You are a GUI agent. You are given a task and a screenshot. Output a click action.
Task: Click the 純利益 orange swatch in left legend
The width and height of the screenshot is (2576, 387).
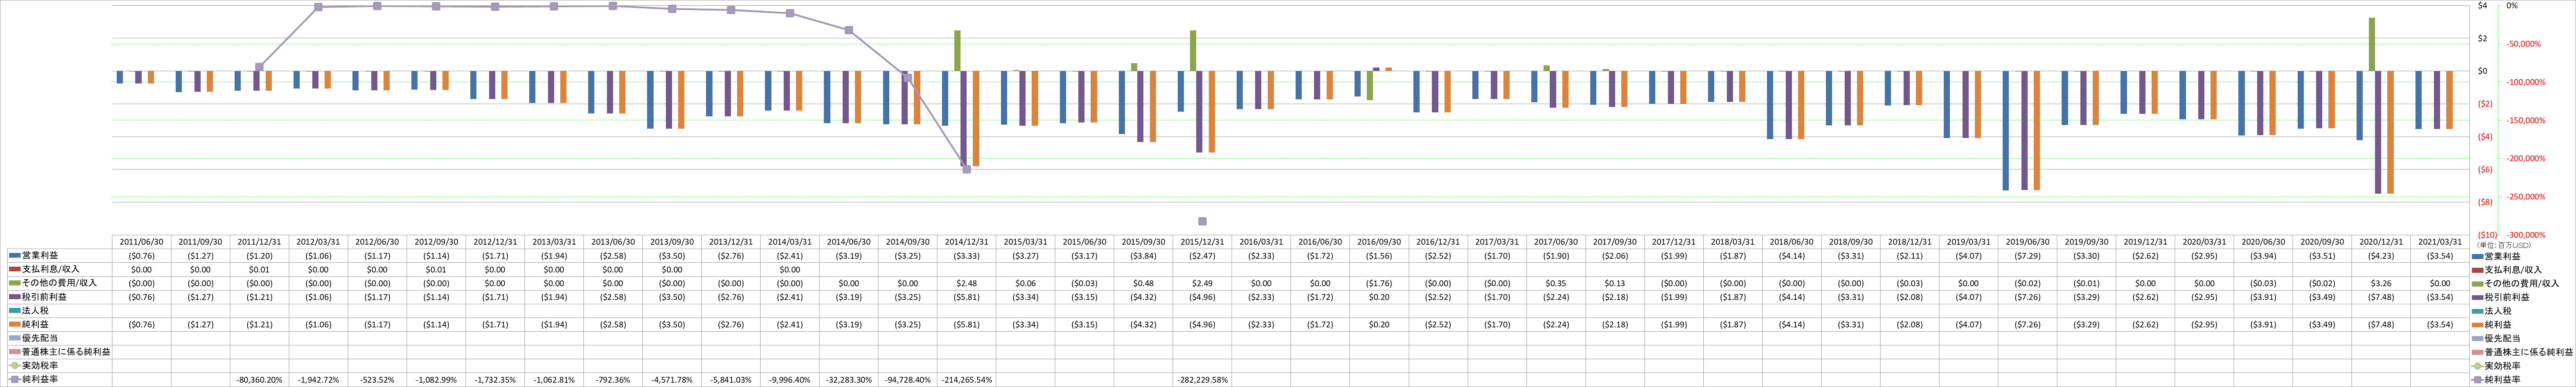click(14, 325)
